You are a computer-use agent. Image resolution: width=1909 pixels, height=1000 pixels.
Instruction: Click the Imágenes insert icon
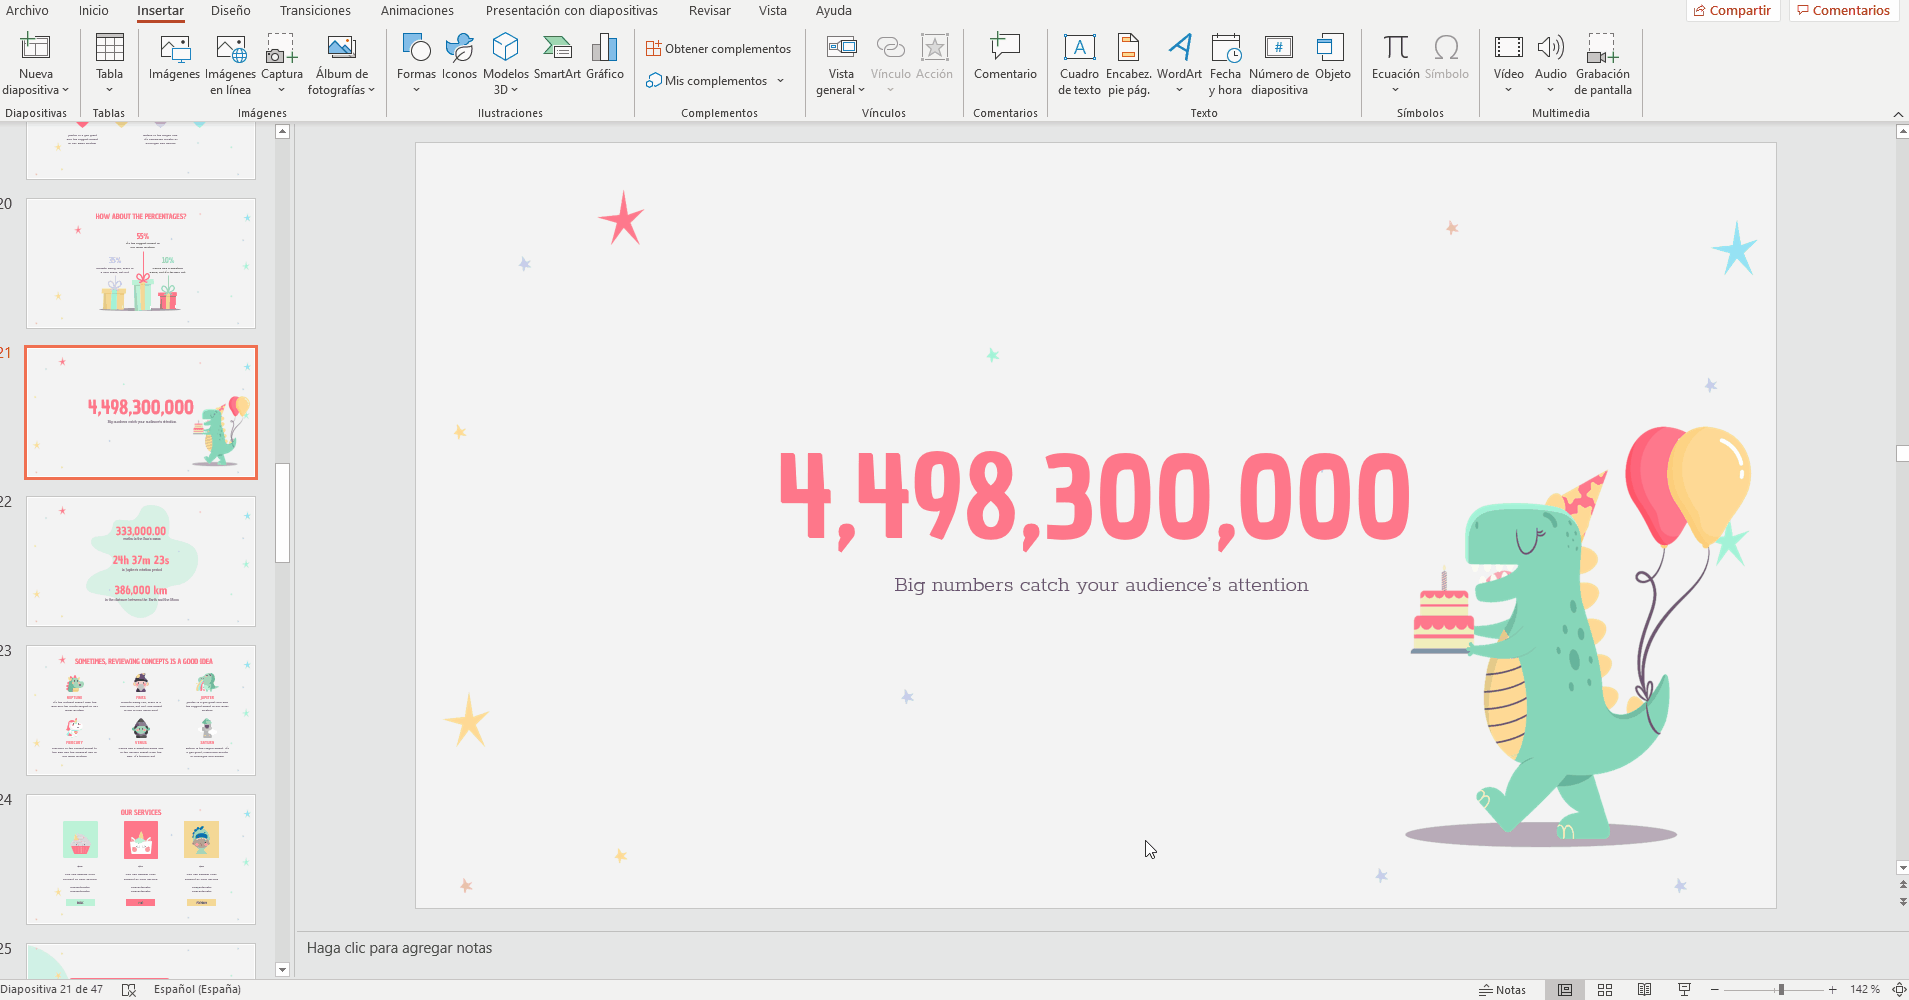click(x=175, y=55)
